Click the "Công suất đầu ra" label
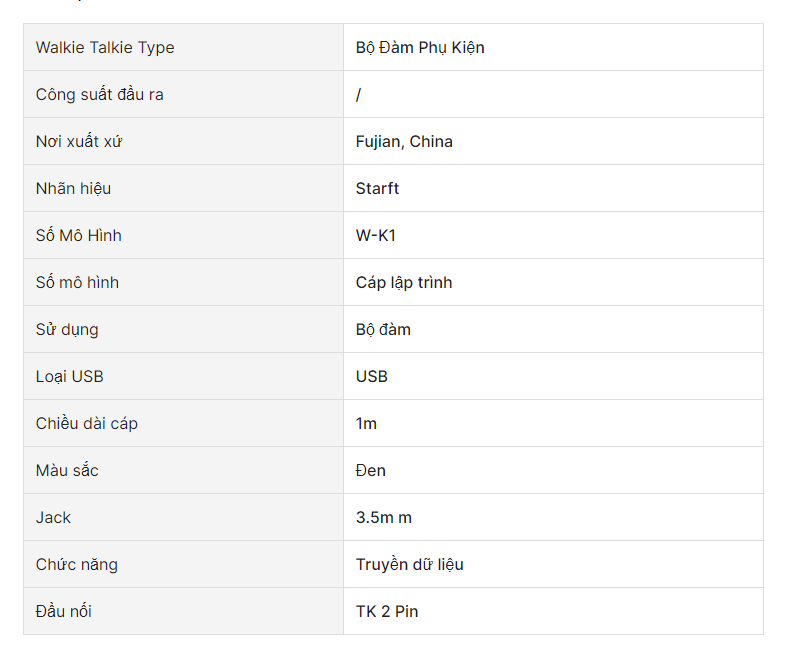This screenshot has width=786, height=648. click(x=100, y=95)
